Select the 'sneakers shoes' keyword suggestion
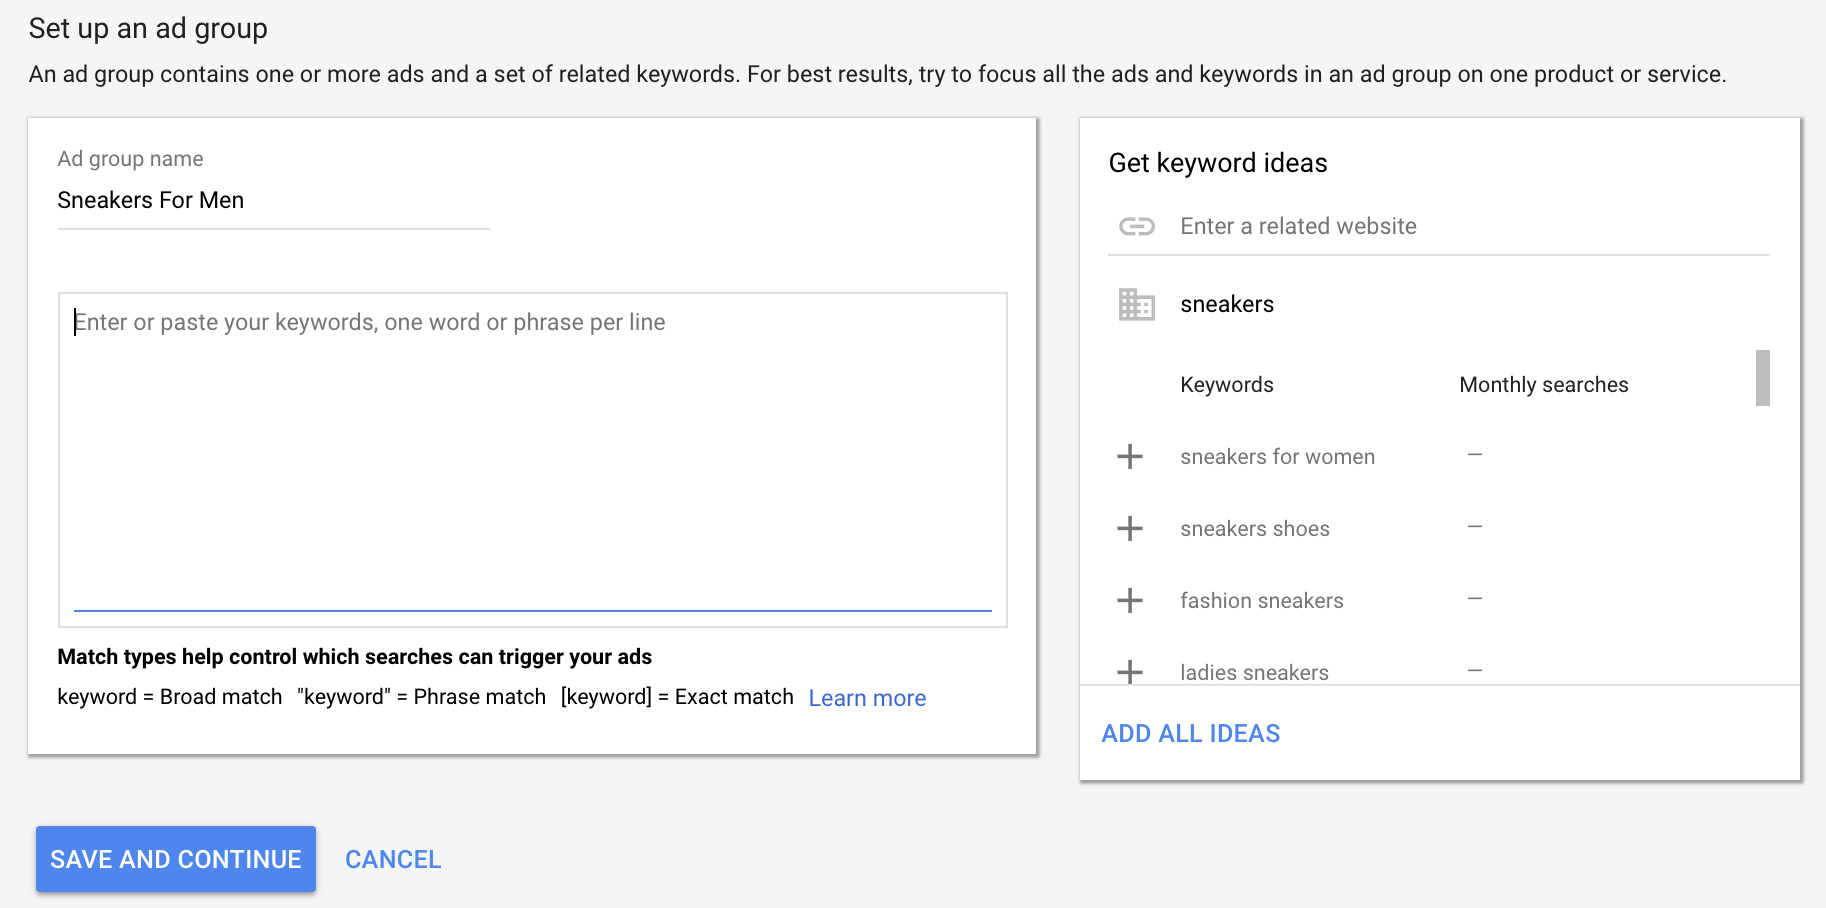Image resolution: width=1826 pixels, height=908 pixels. click(x=1254, y=529)
